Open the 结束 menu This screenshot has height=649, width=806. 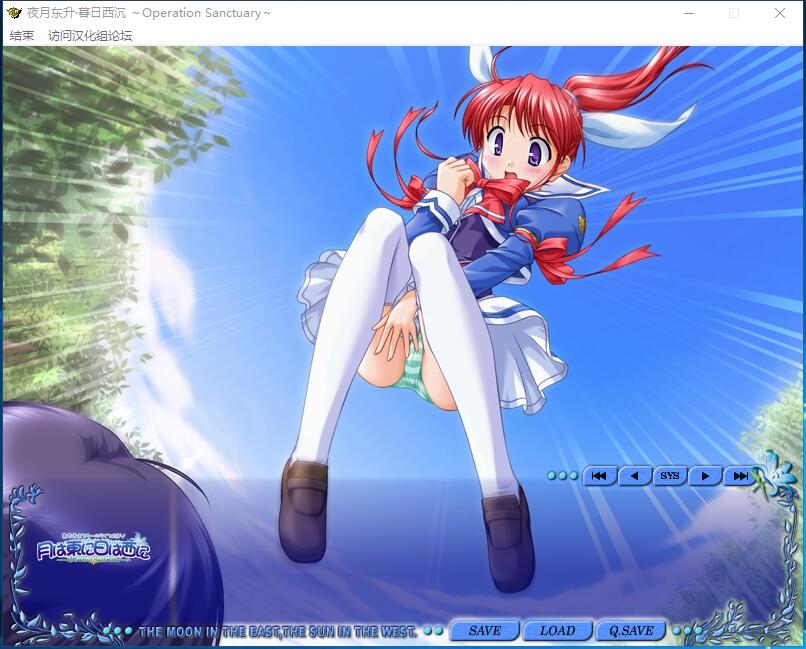pos(21,35)
